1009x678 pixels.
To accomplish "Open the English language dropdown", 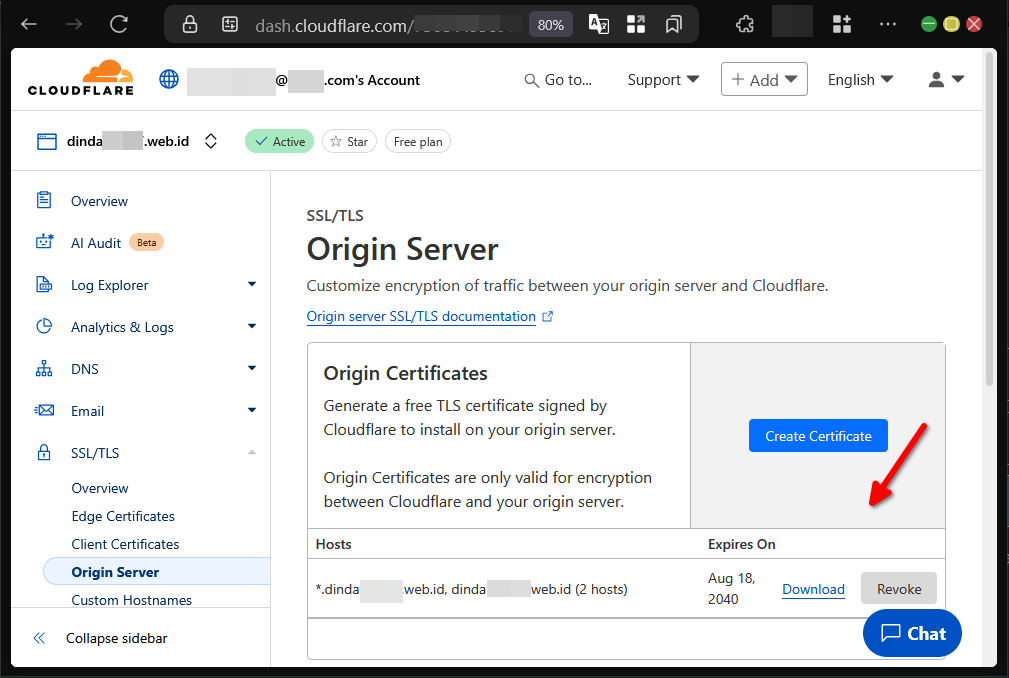I will pyautogui.click(x=860, y=80).
